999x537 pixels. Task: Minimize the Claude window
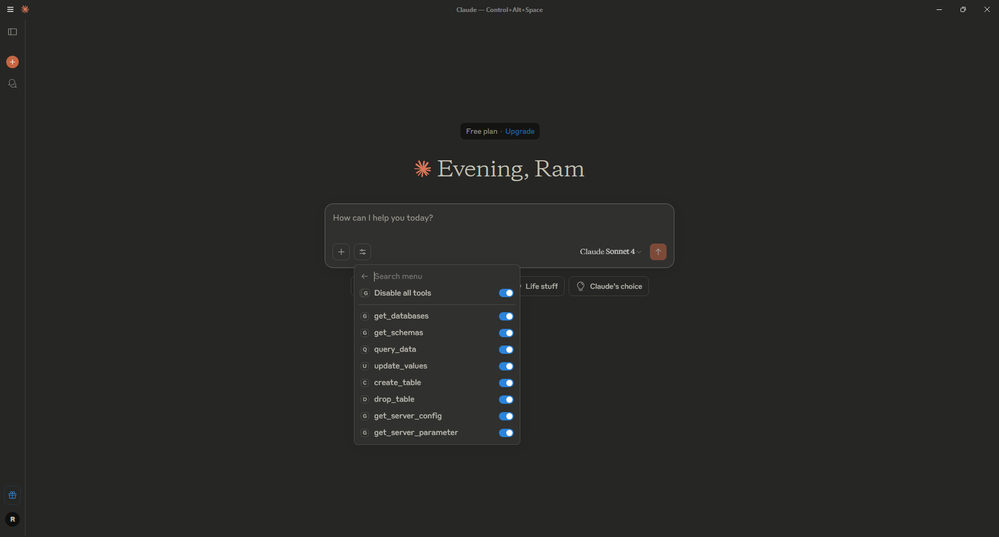tap(938, 10)
